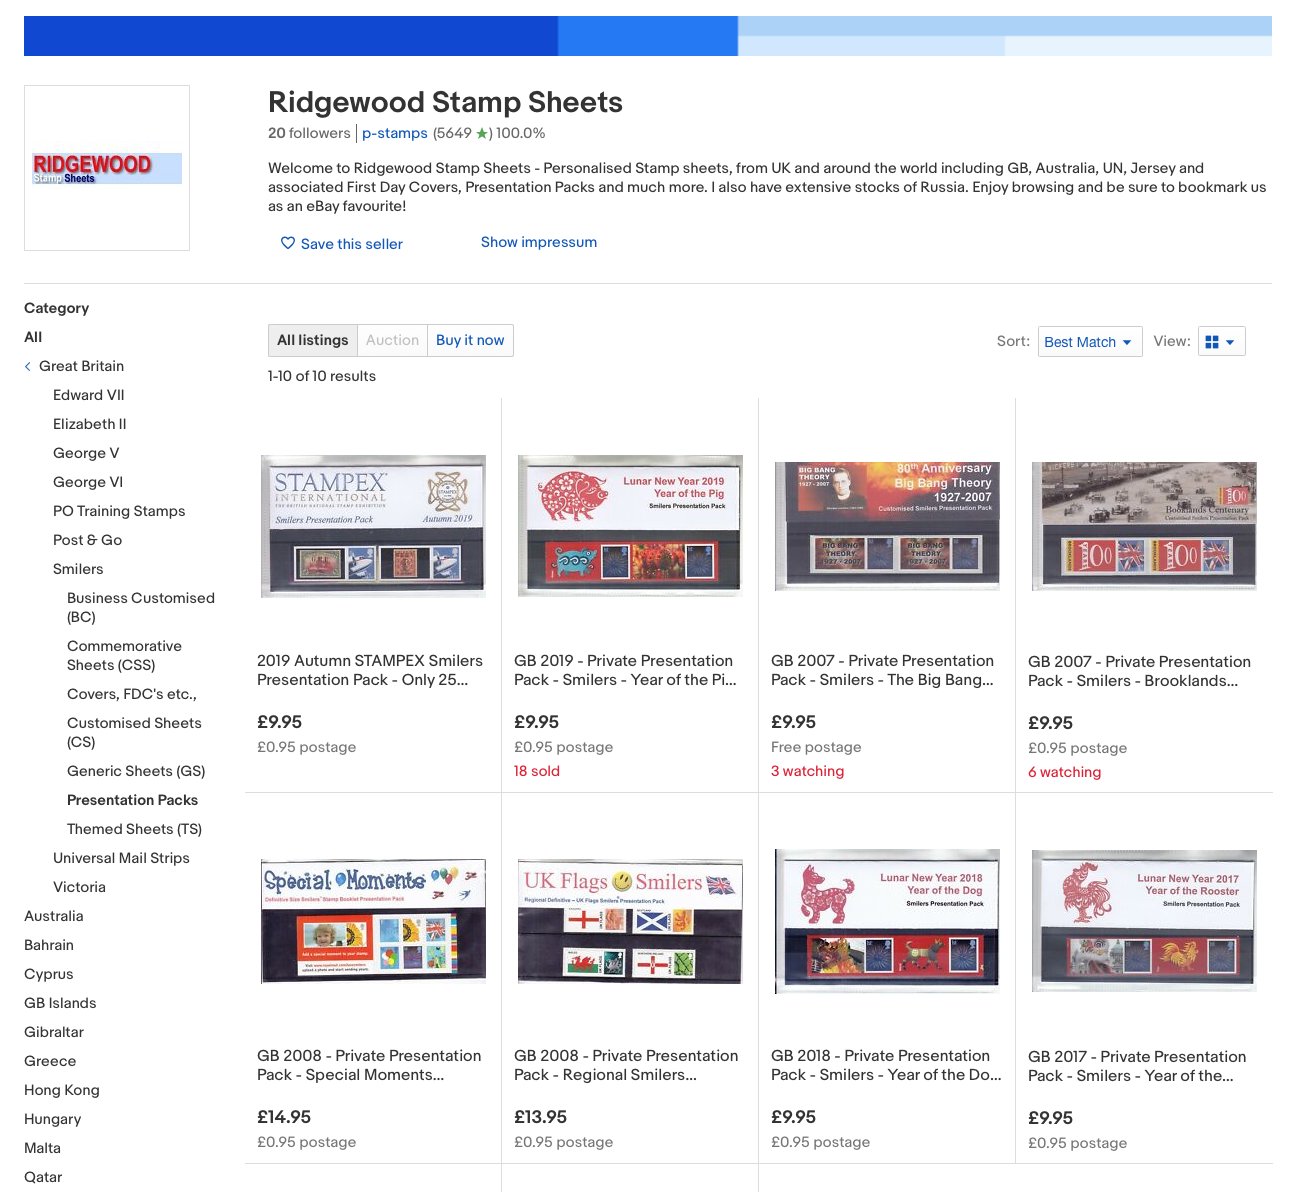Open the UK Flags Smilers pack image
This screenshot has width=1300, height=1192.
630,921
